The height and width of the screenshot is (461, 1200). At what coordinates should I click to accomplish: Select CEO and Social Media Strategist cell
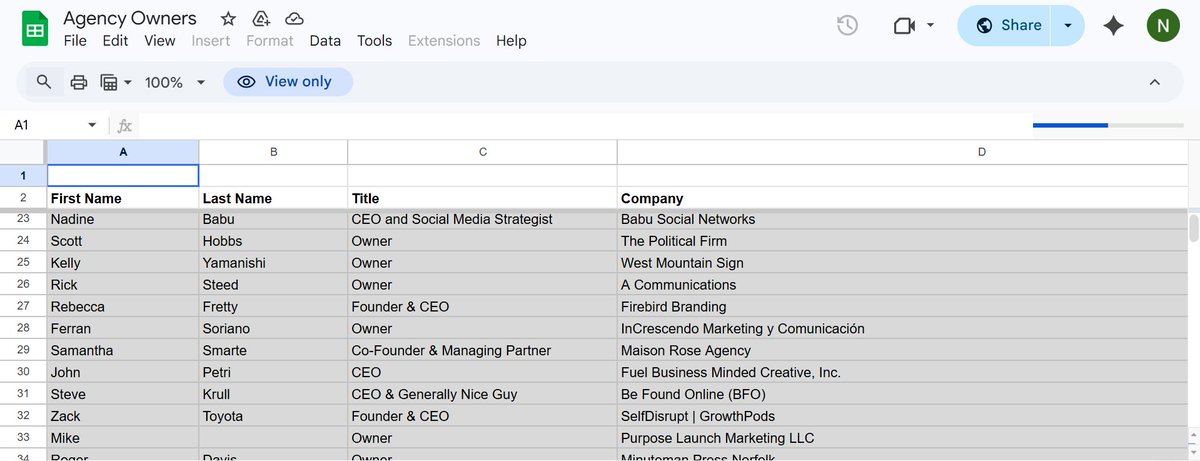(482, 219)
